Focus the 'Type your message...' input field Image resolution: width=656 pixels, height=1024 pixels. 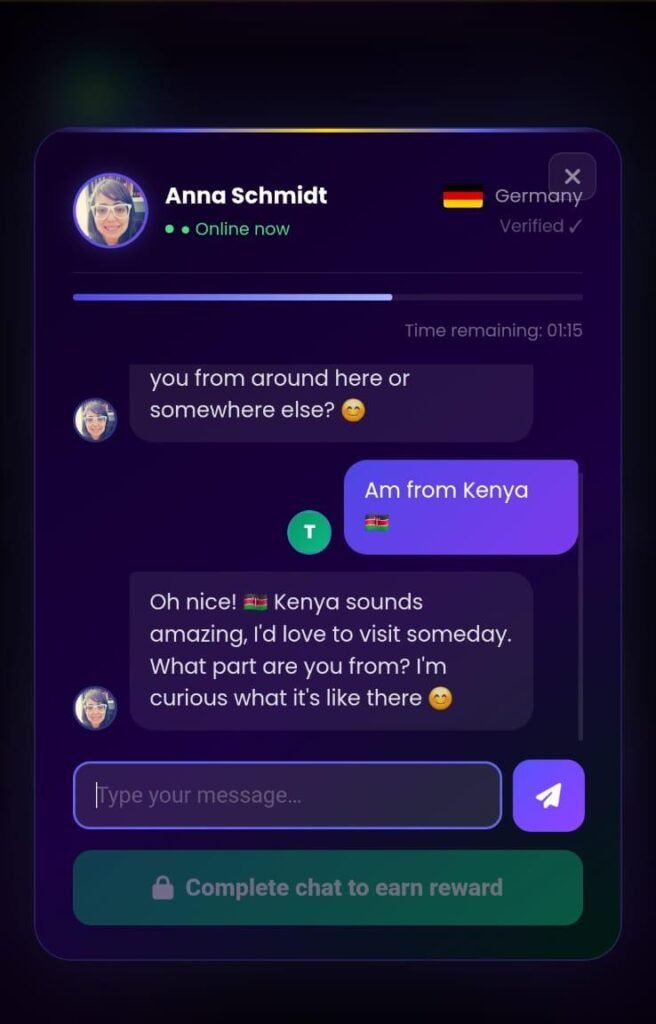[287, 795]
